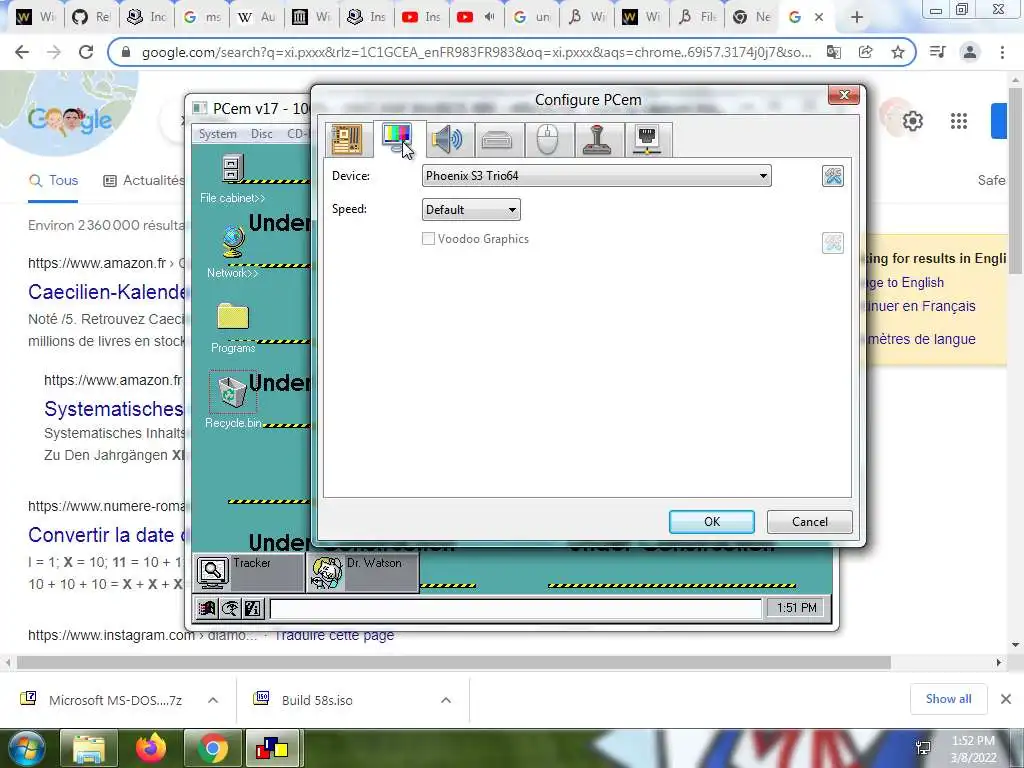Click the translate page icon in address bar
The image size is (1024, 768).
[x=833, y=52]
